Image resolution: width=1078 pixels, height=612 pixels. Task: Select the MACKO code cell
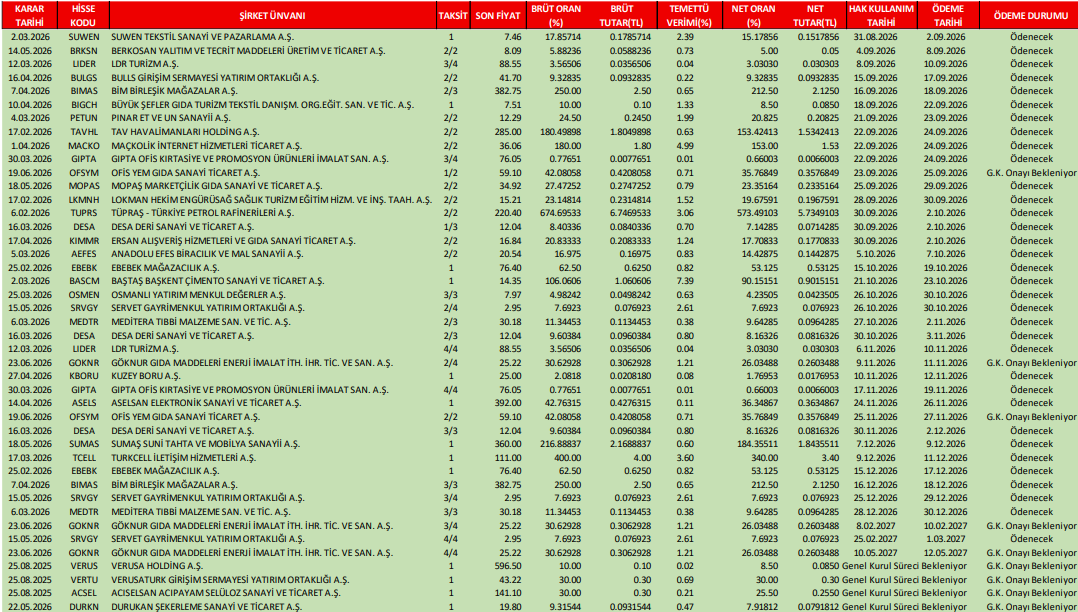coord(85,145)
